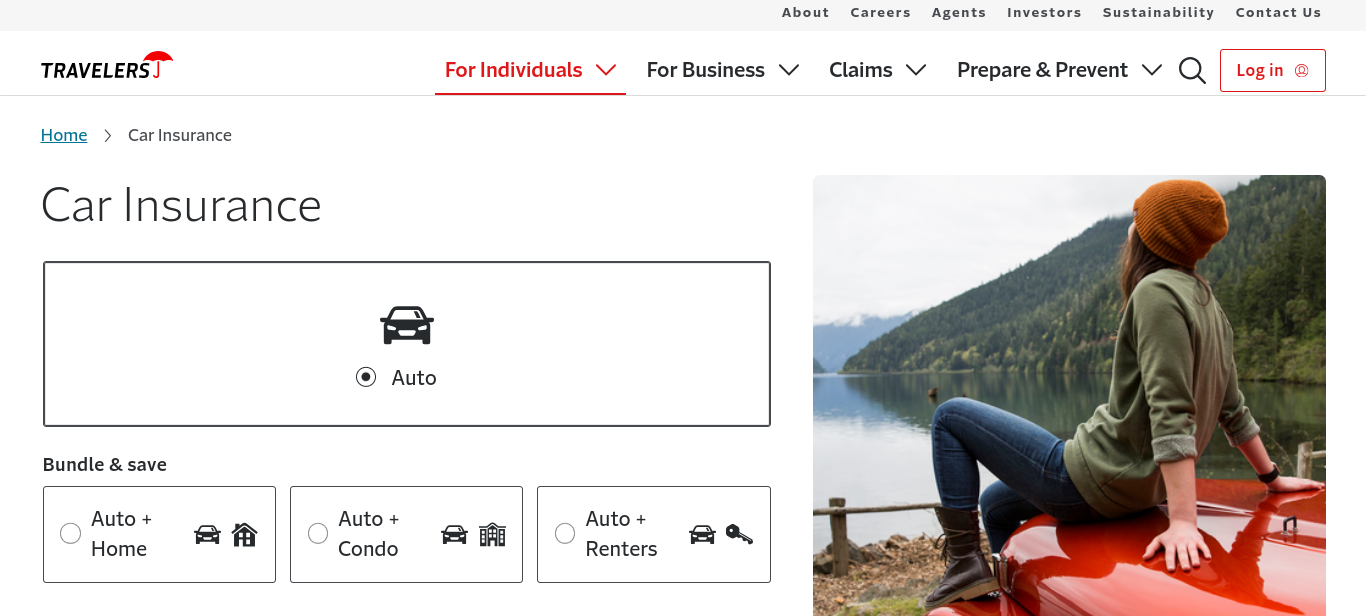Select the Auto + Renters radio button
The width and height of the screenshot is (1366, 616).
click(564, 534)
